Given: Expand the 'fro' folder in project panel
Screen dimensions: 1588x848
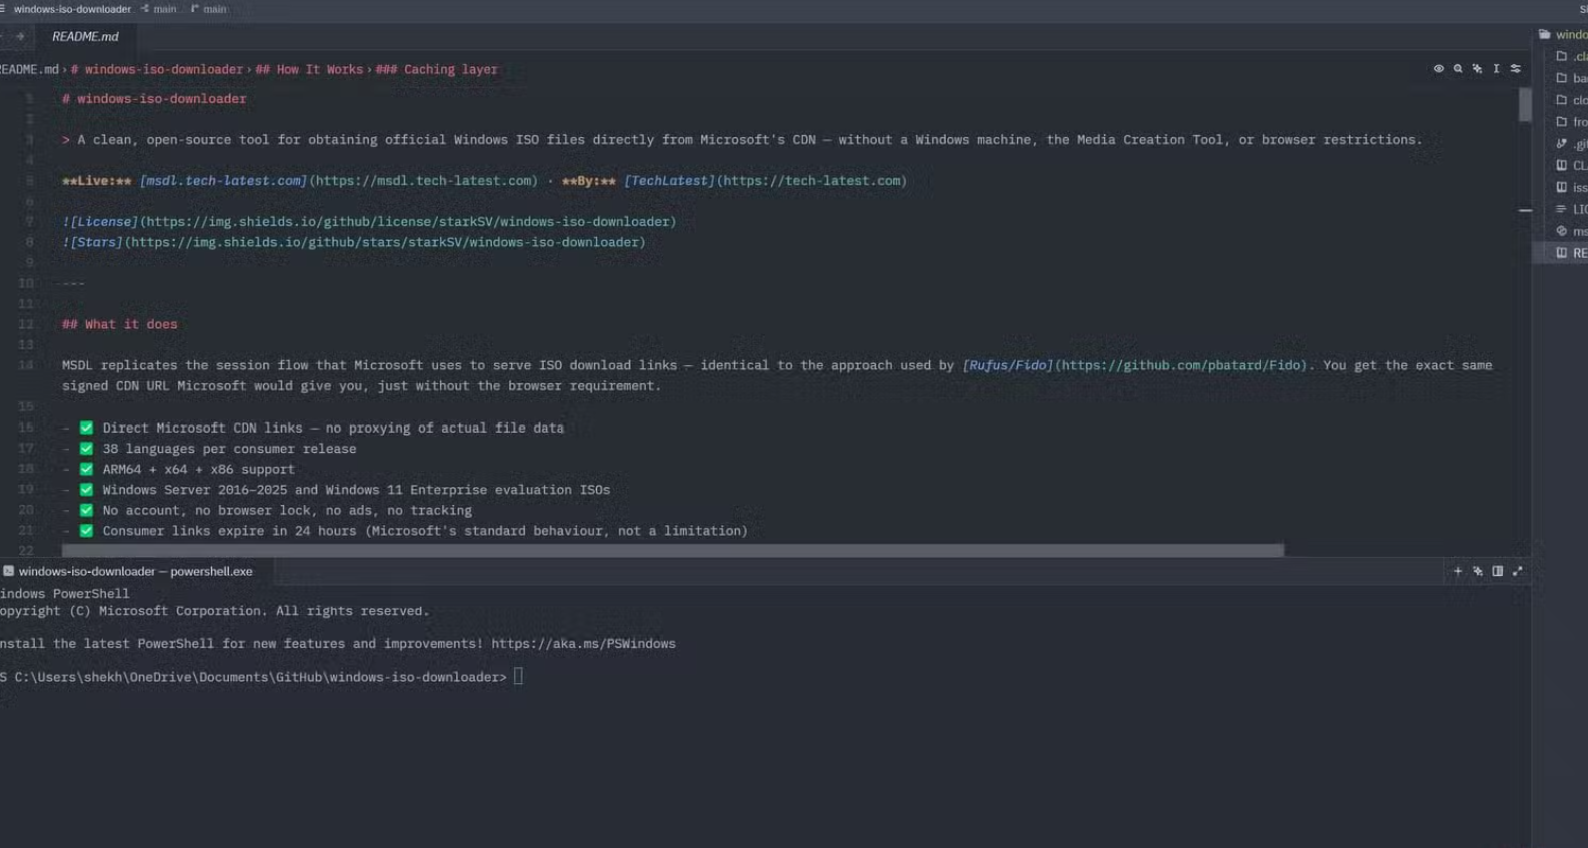Looking at the screenshot, I should (x=1570, y=122).
